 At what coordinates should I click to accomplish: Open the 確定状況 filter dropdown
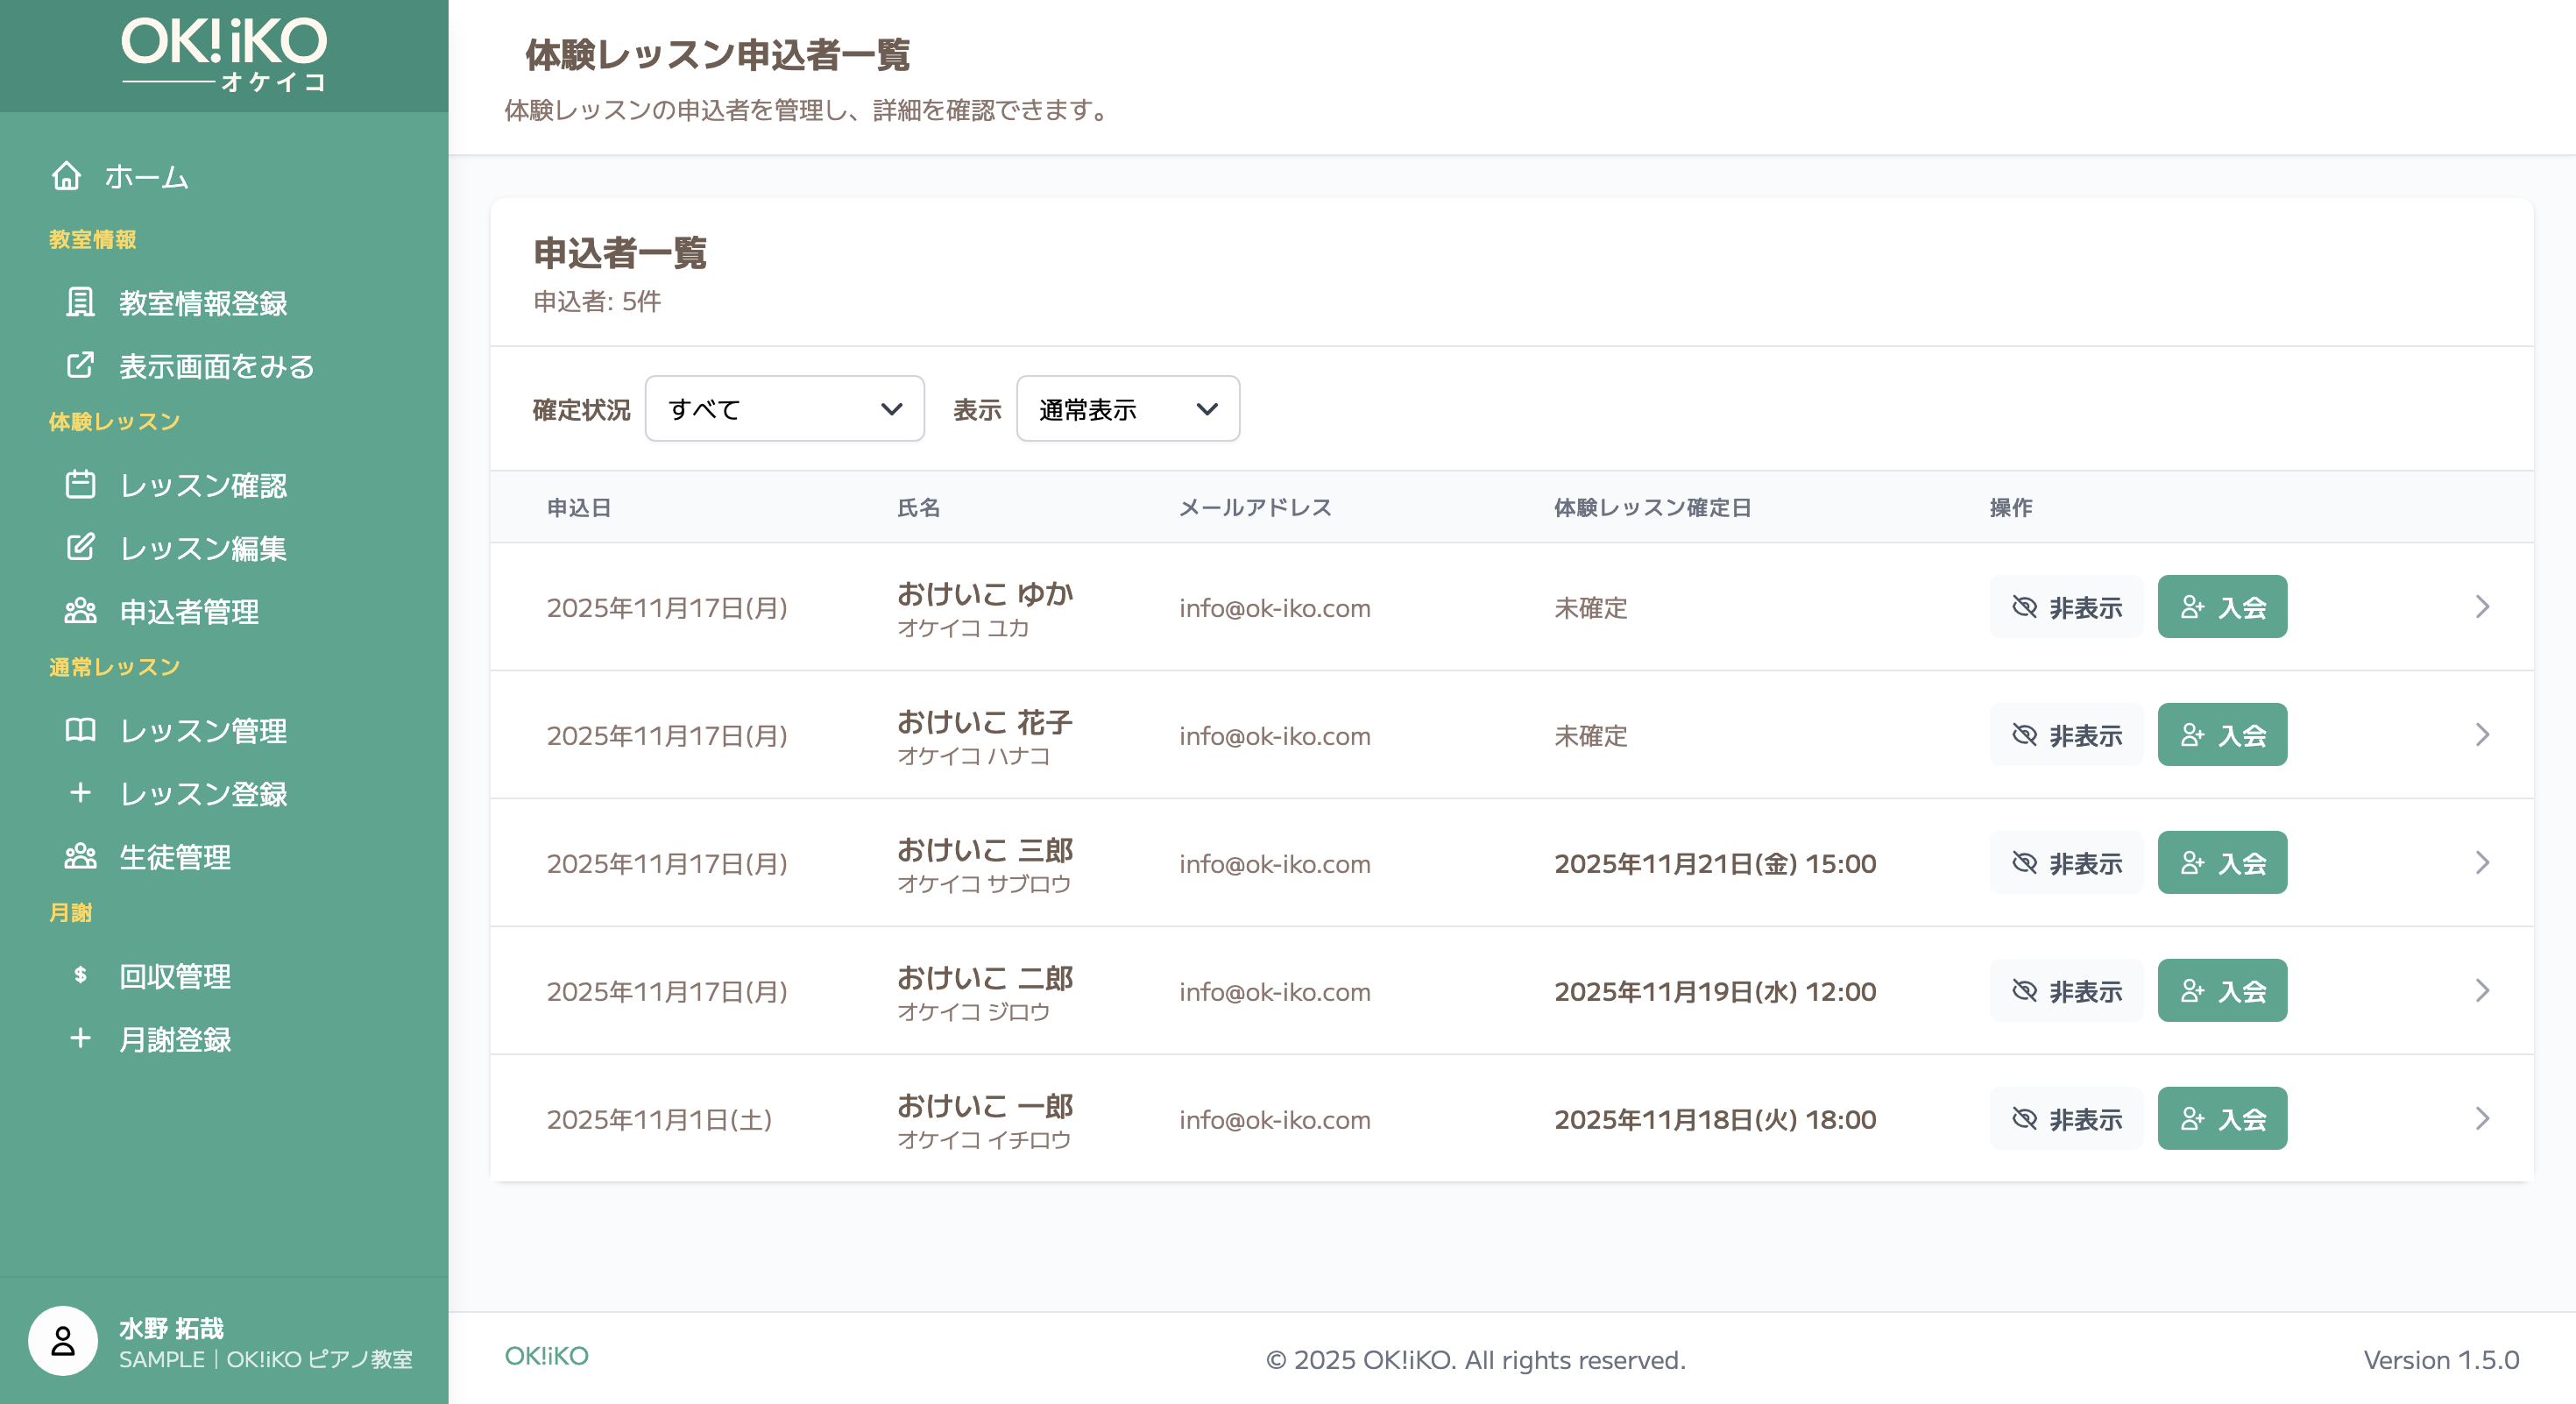784,408
